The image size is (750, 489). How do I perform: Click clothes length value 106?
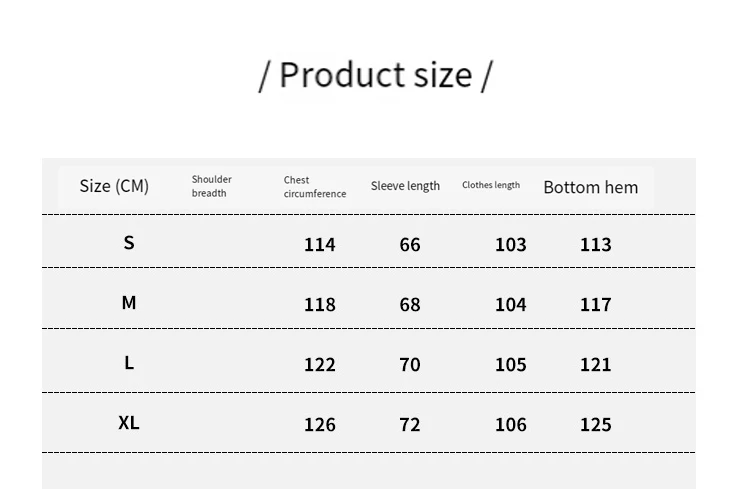[x=511, y=425]
